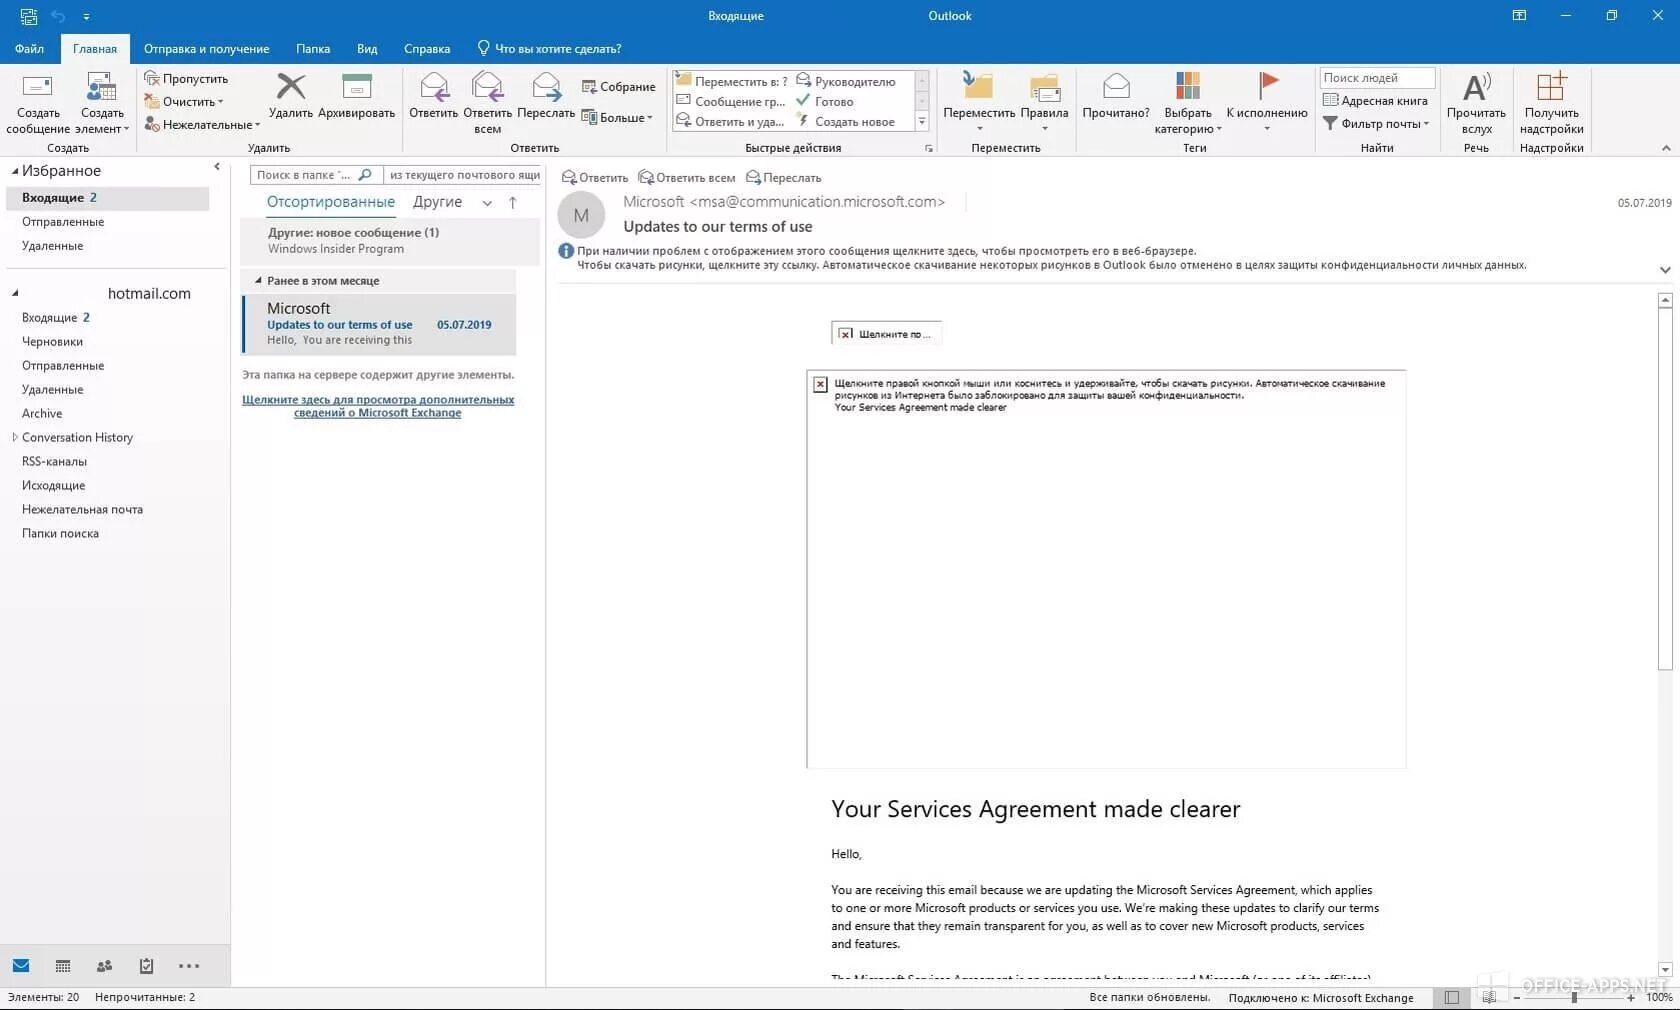Open Tasks view in bottom navigation bar
Image resolution: width=1680 pixels, height=1010 pixels.
pyautogui.click(x=146, y=966)
